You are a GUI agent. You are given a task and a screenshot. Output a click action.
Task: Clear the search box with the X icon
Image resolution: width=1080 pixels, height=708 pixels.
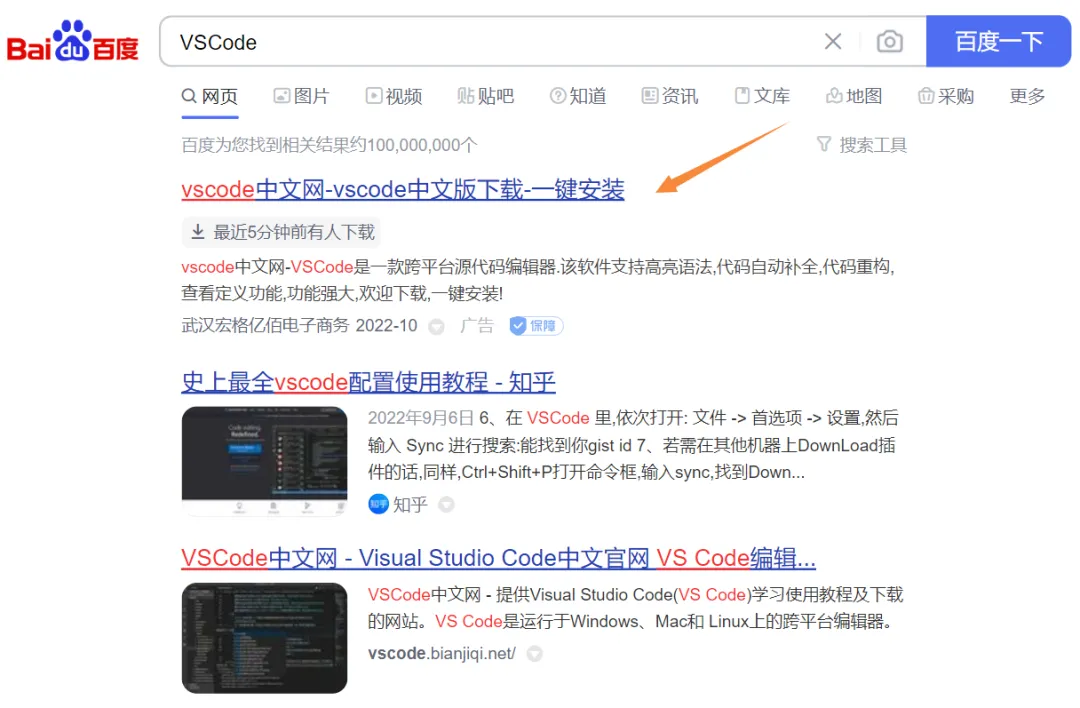(833, 42)
